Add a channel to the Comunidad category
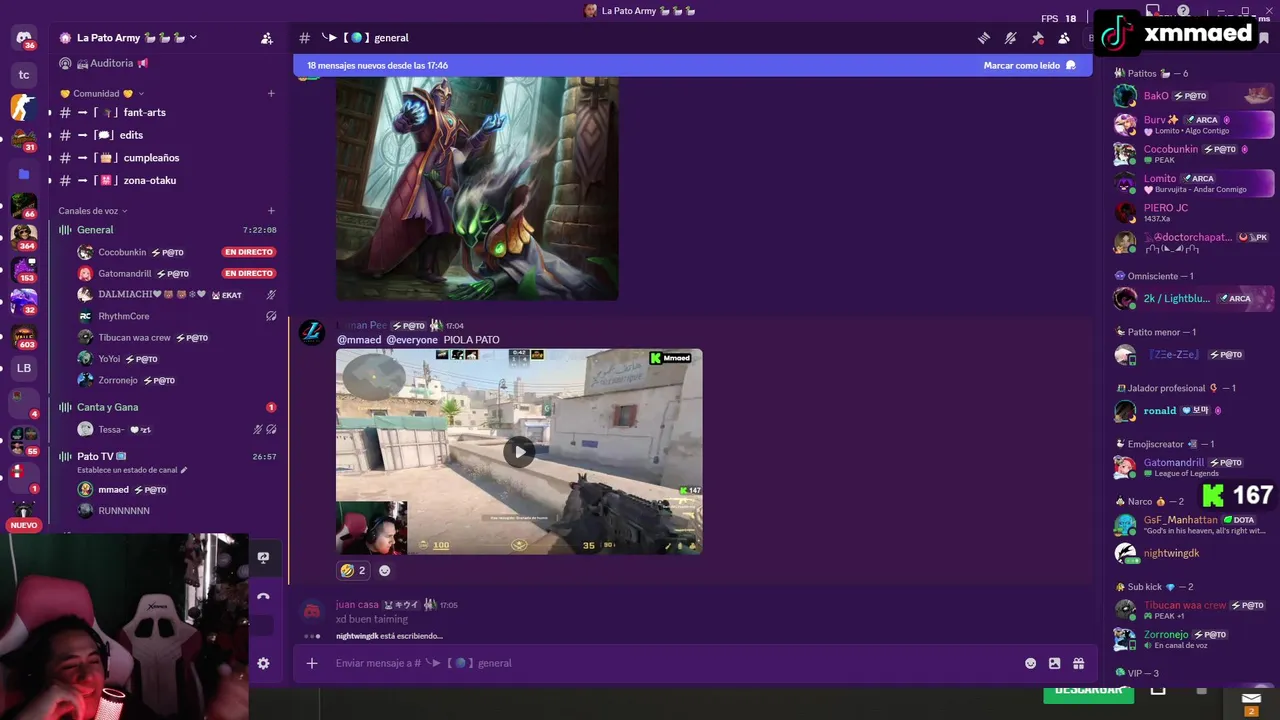 click(x=271, y=94)
